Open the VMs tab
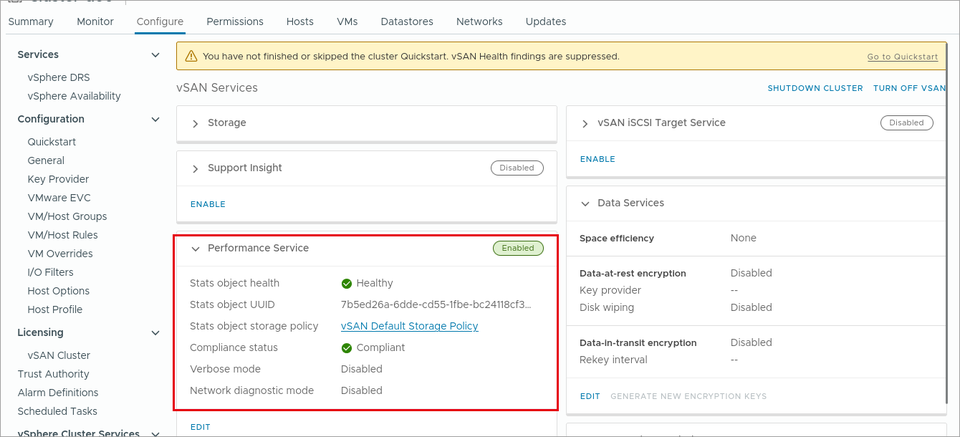This screenshot has width=960, height=437. tap(347, 21)
